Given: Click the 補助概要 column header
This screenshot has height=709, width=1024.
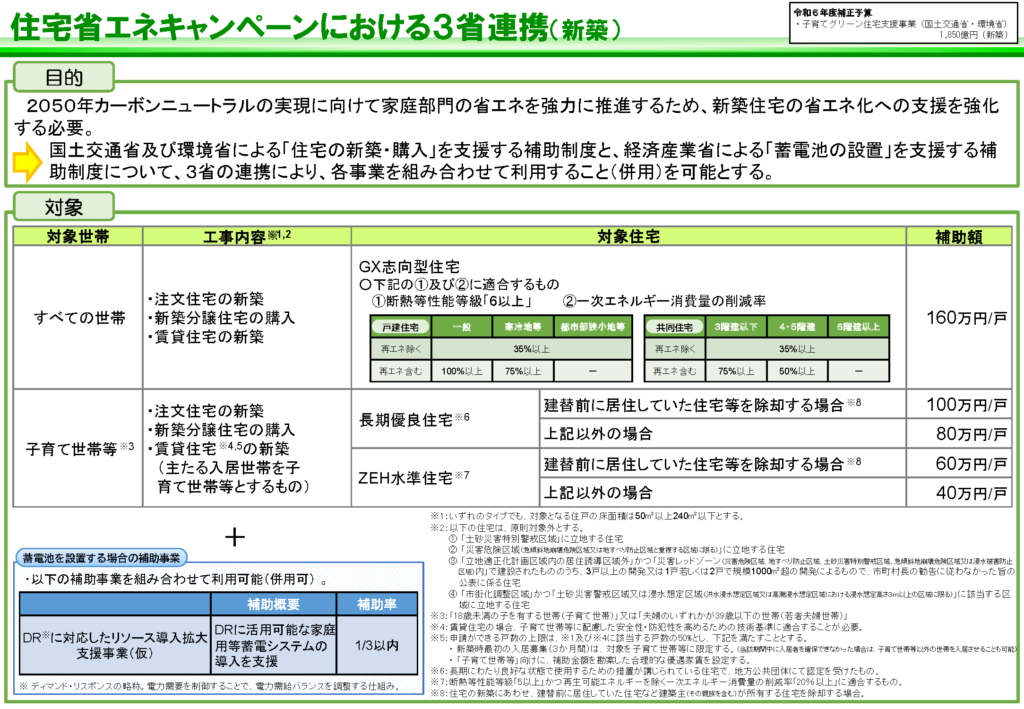Looking at the screenshot, I should (274, 604).
